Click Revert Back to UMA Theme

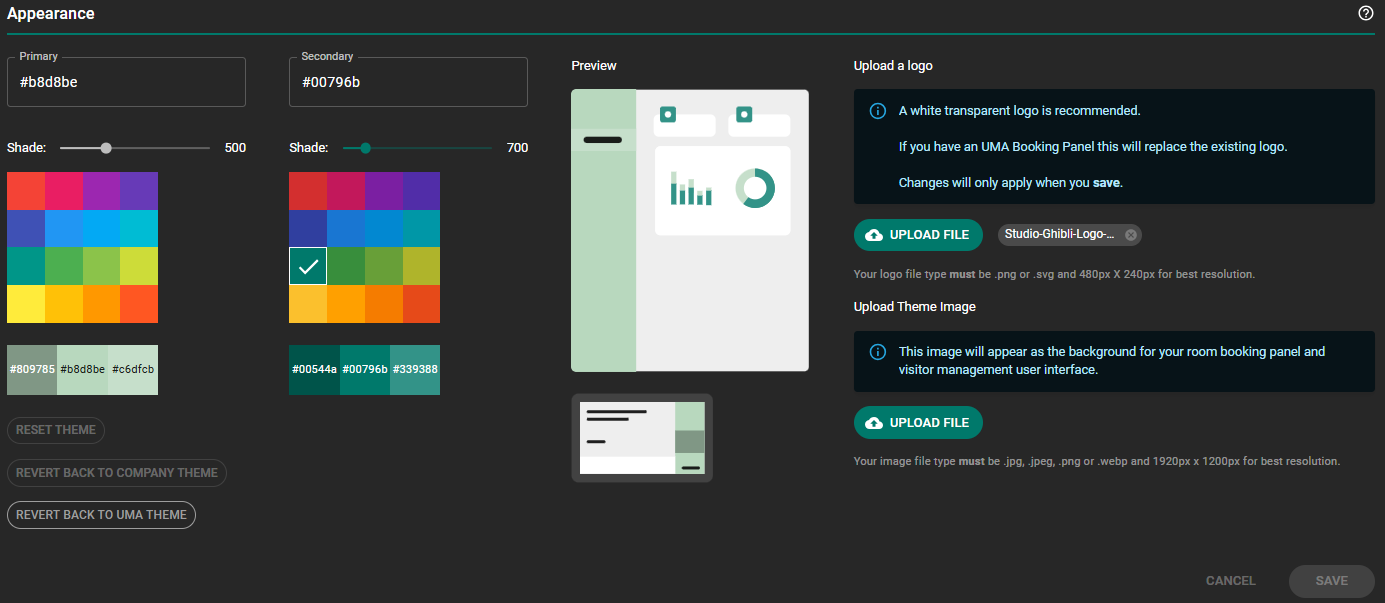pos(101,515)
